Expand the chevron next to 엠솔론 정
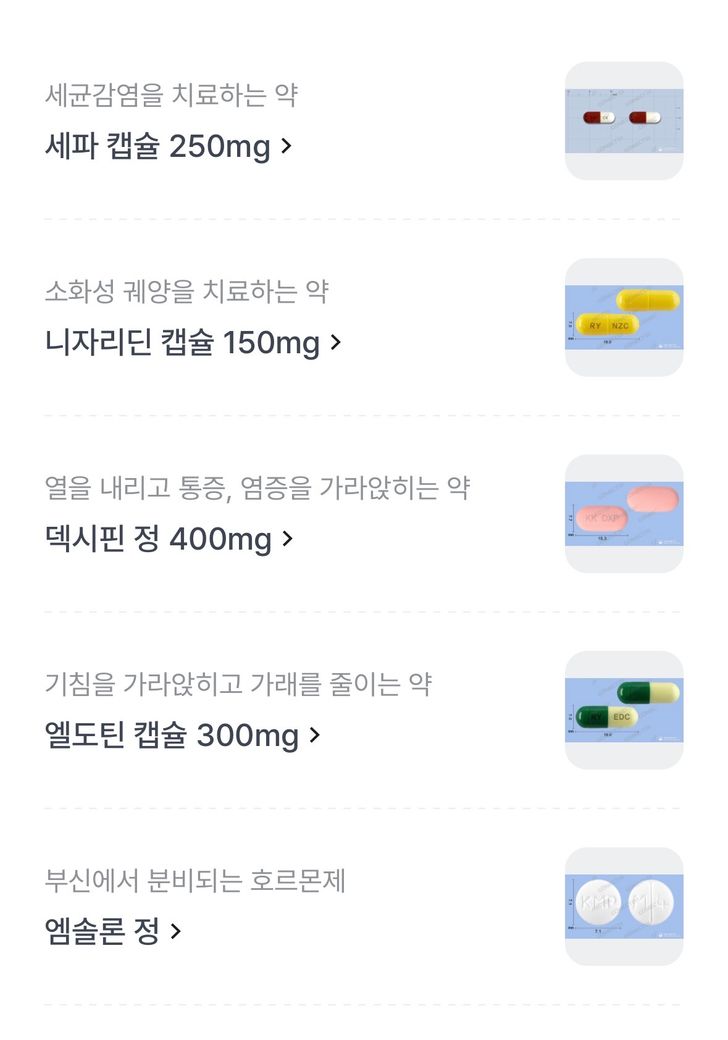Image resolution: width=728 pixels, height=1040 pixels. pyautogui.click(x=176, y=932)
